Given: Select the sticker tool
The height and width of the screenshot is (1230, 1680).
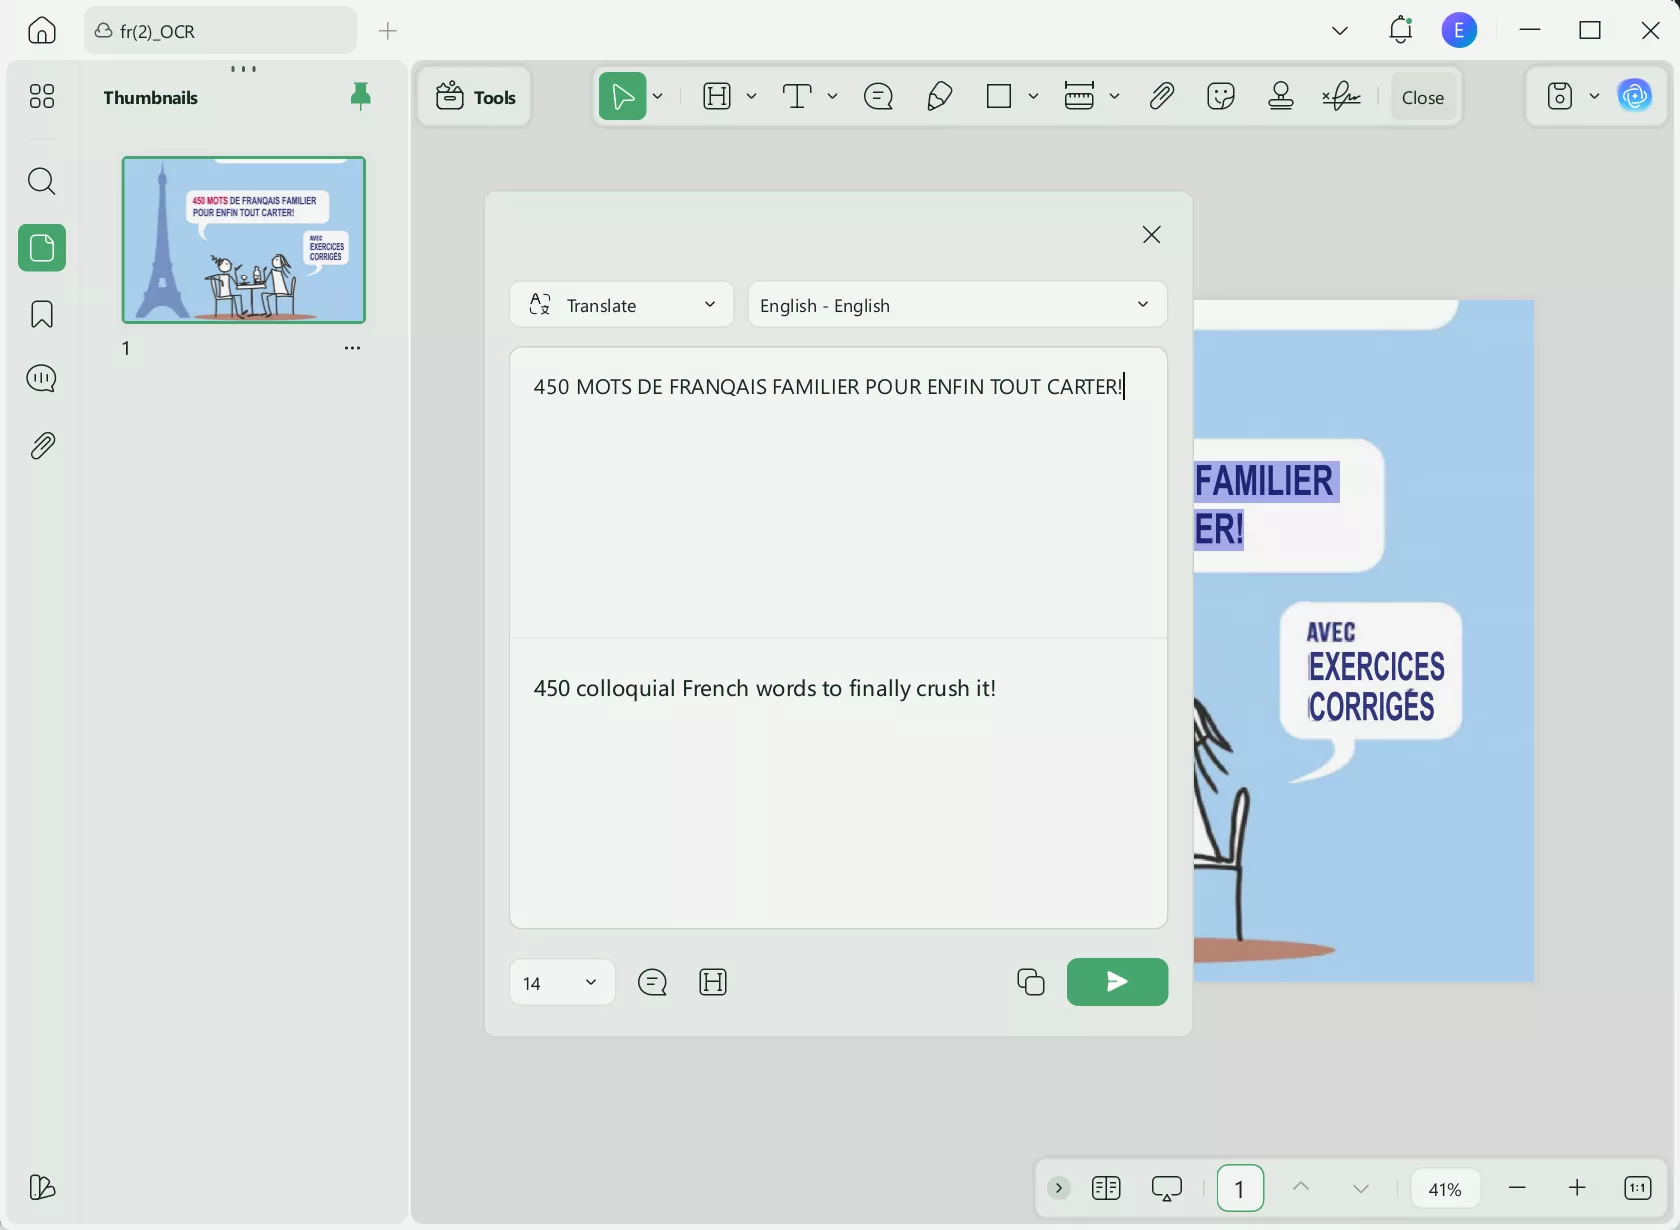Looking at the screenshot, I should tap(1221, 97).
